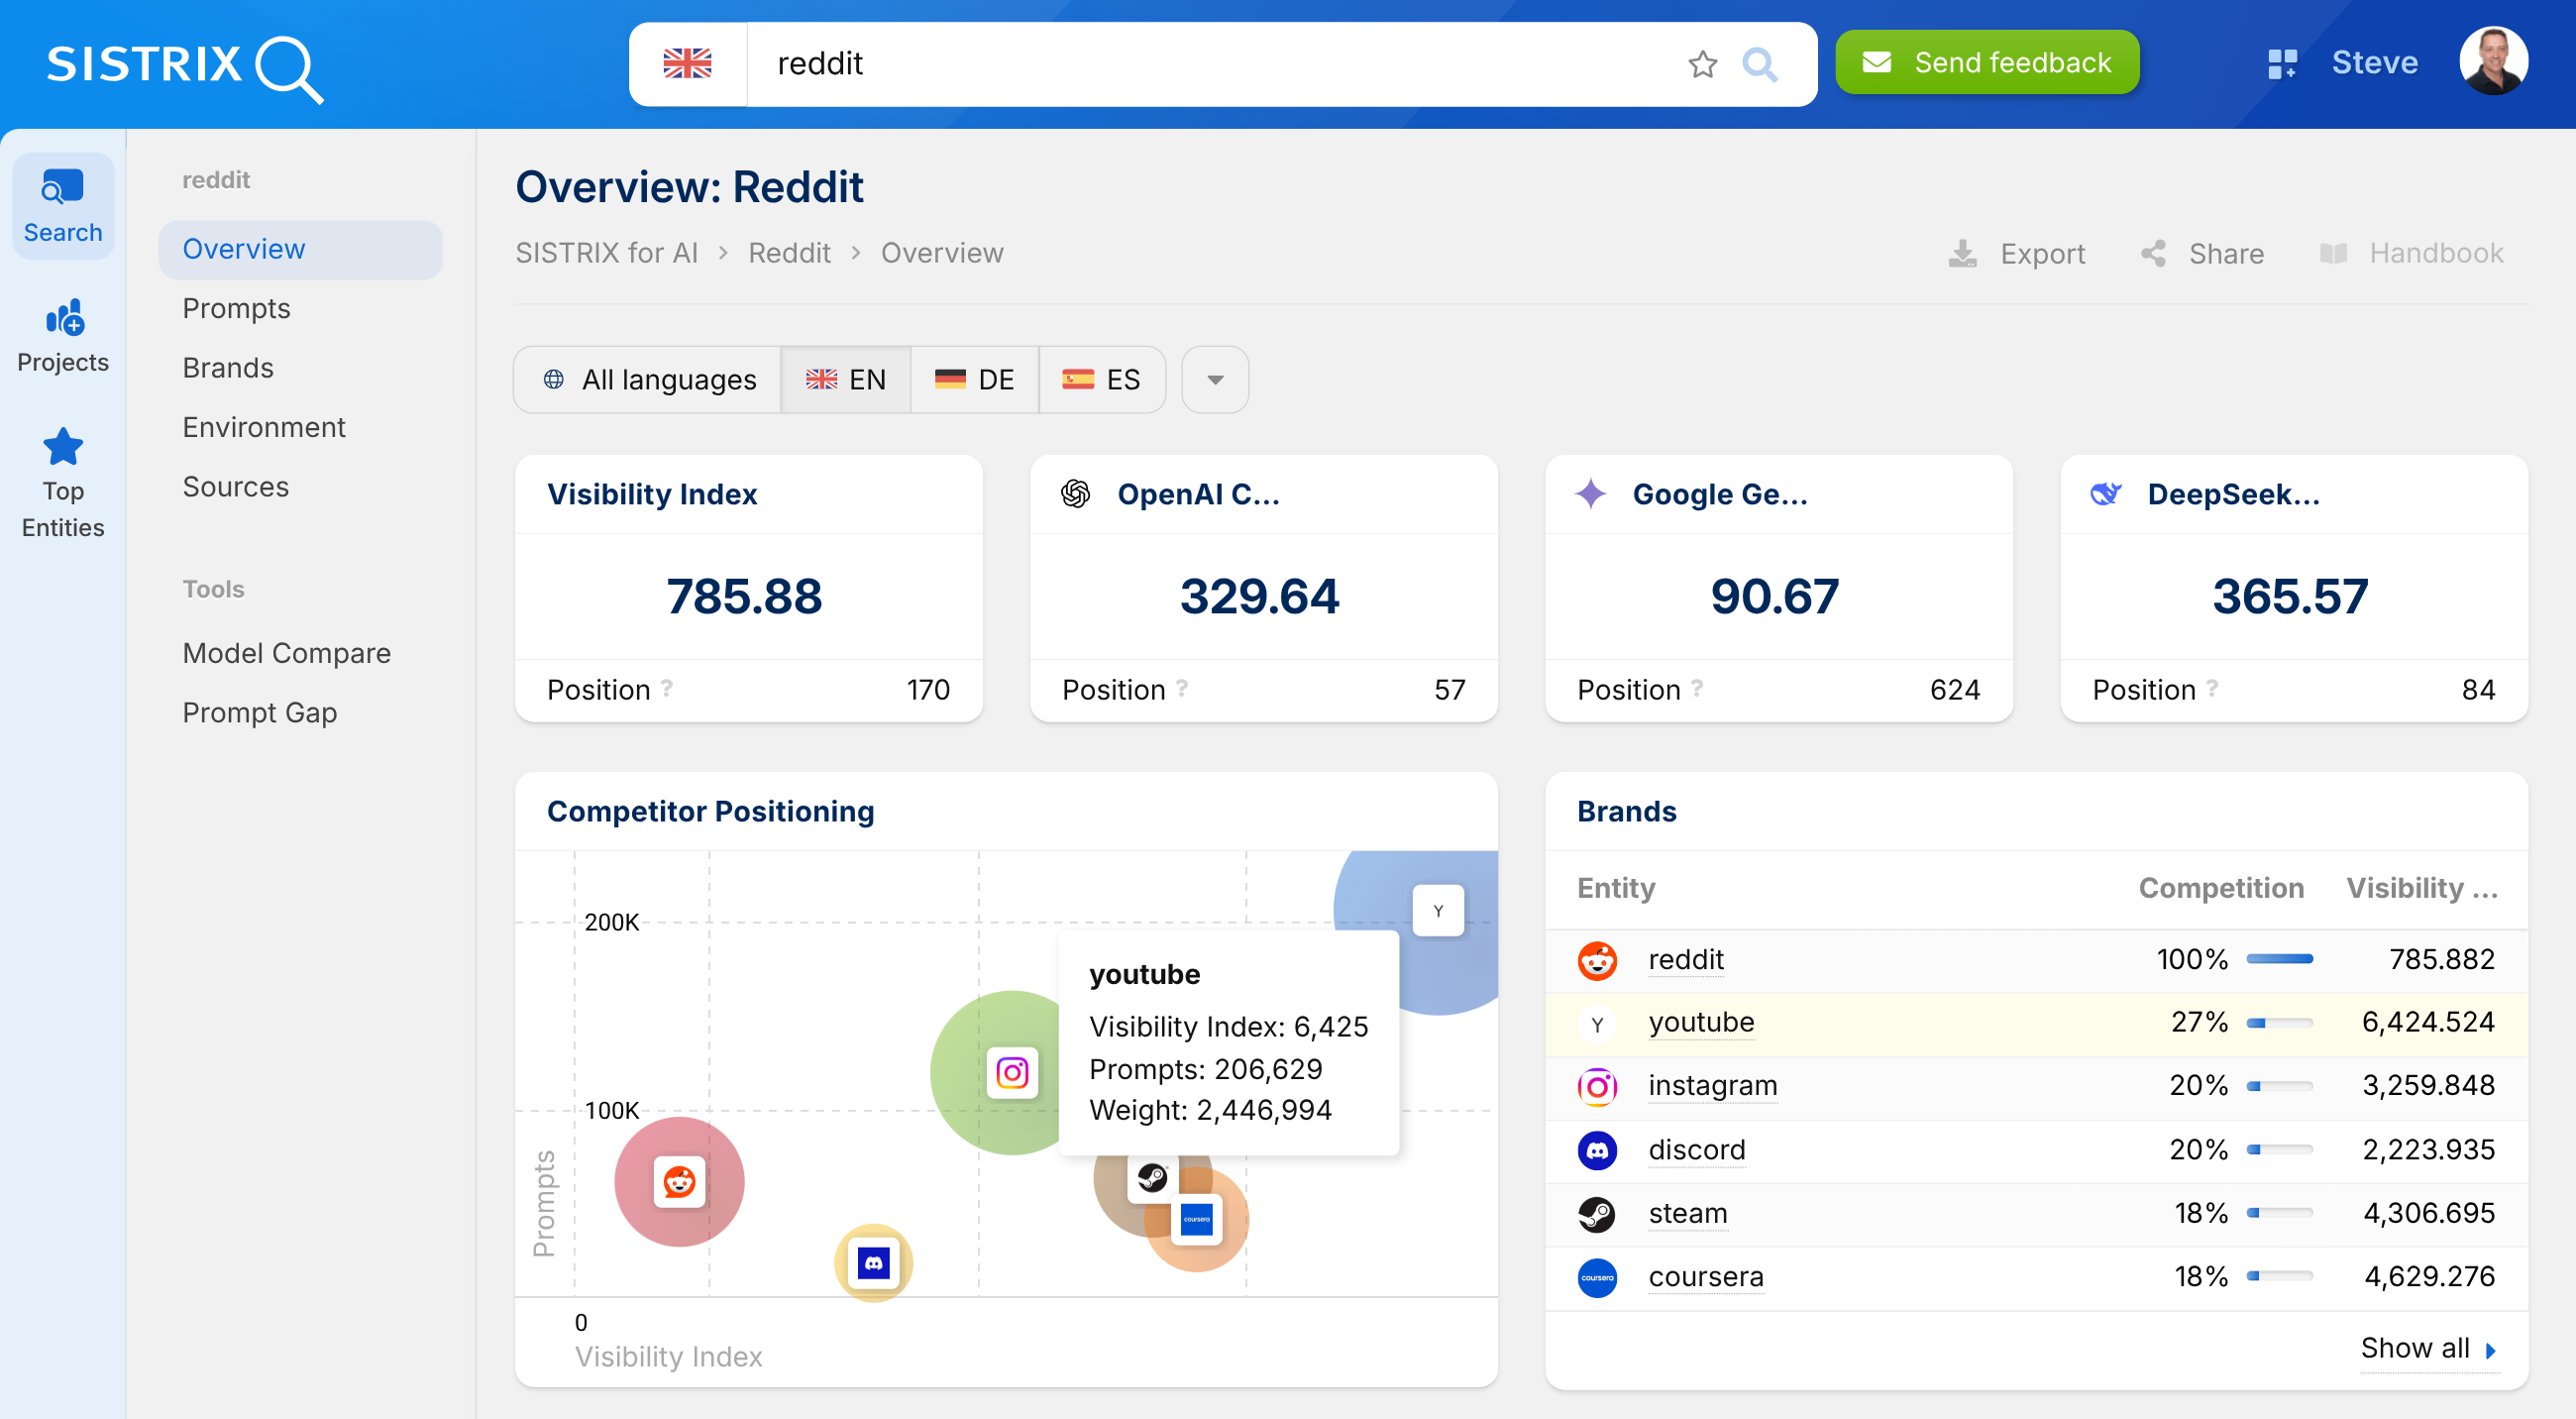This screenshot has width=2576, height=1419.
Task: Click youtube 27% competition bar
Action: tap(2279, 1023)
